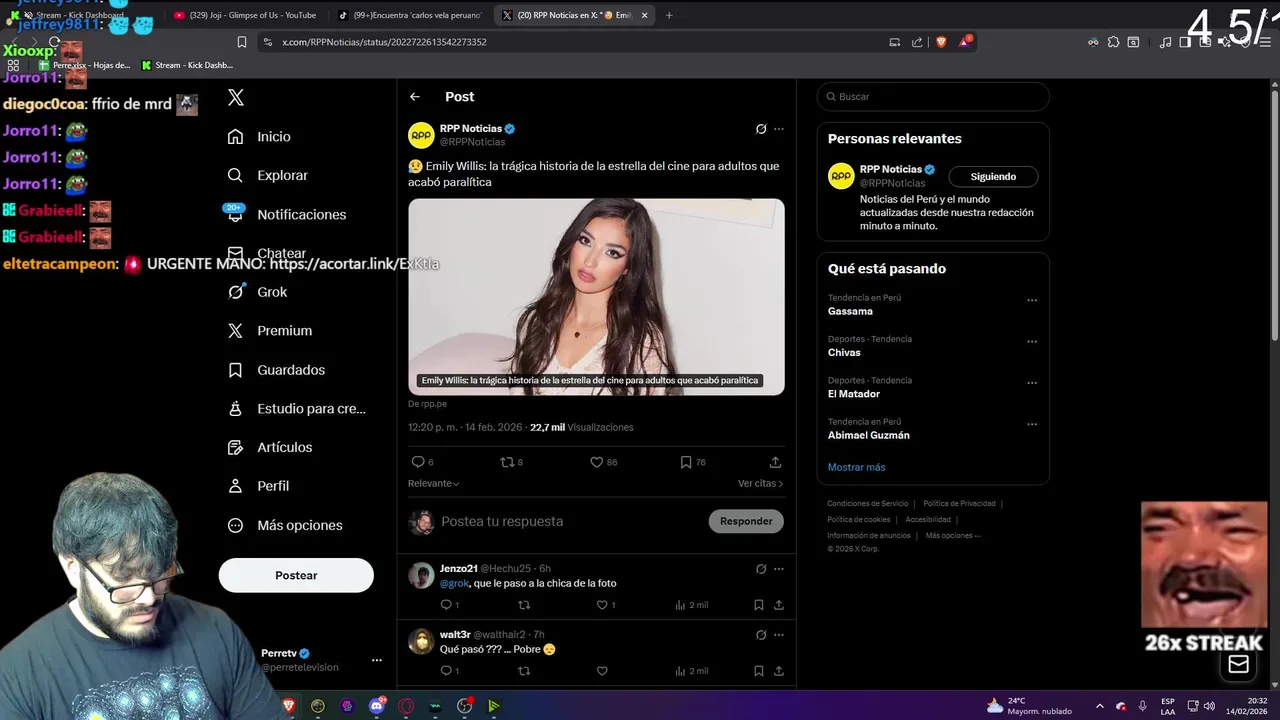Open three-dot menu on walt3r's reply
Viewport: 1280px width, 720px height.
pyautogui.click(x=779, y=635)
